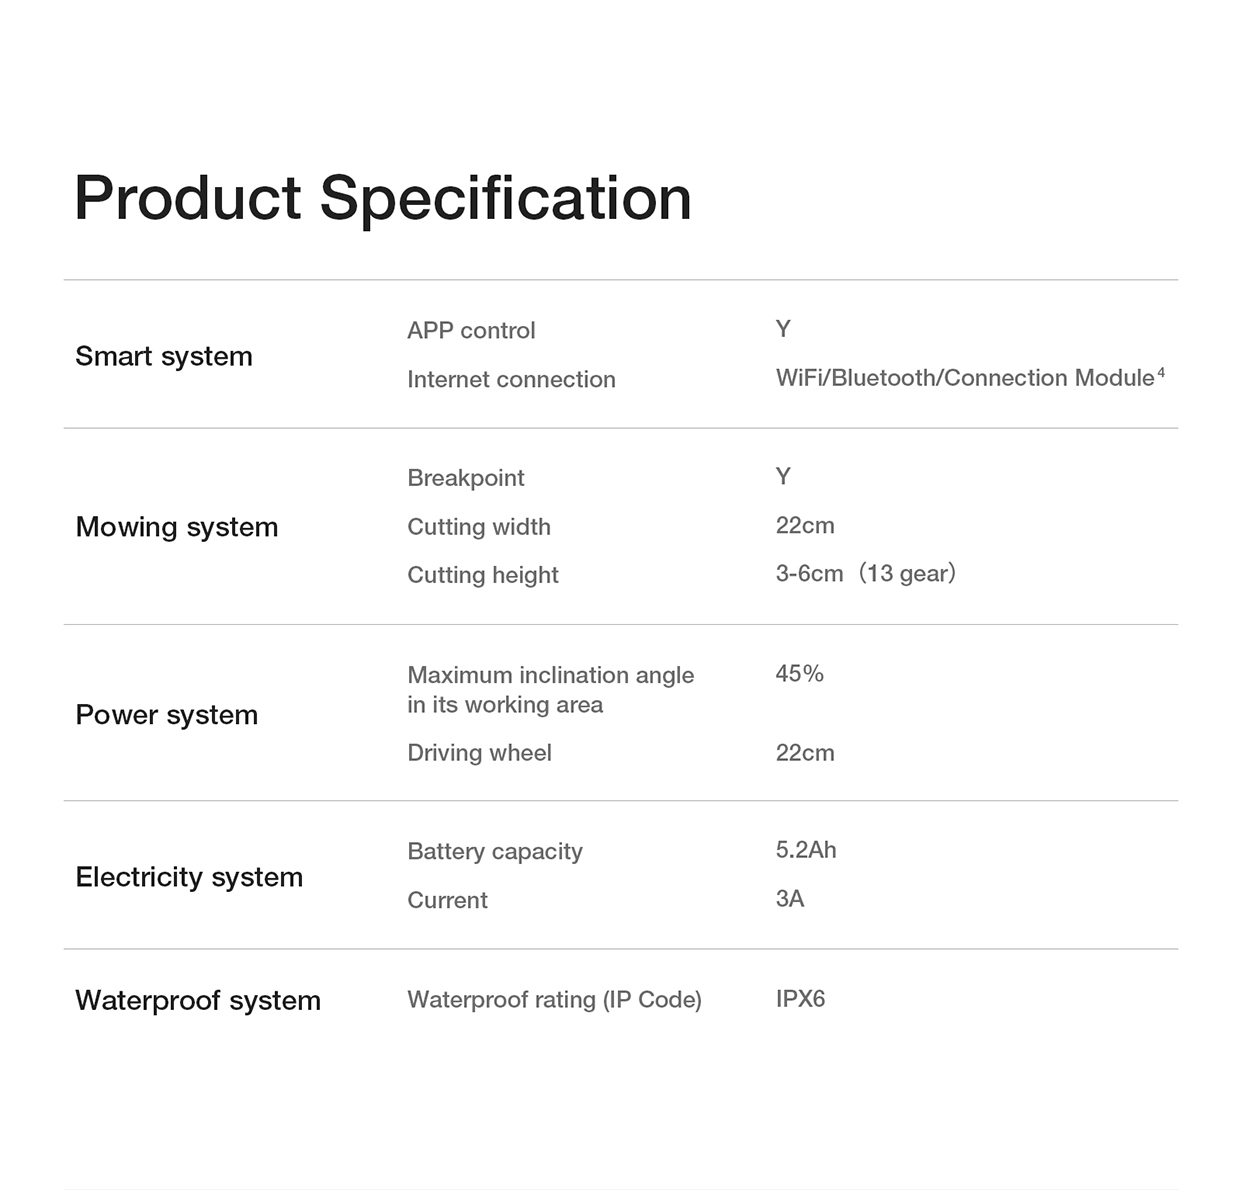Viewport: 1242px width, 1190px height.
Task: Click the WiFi/Bluetooth/Connection Module value
Action: click(x=964, y=378)
